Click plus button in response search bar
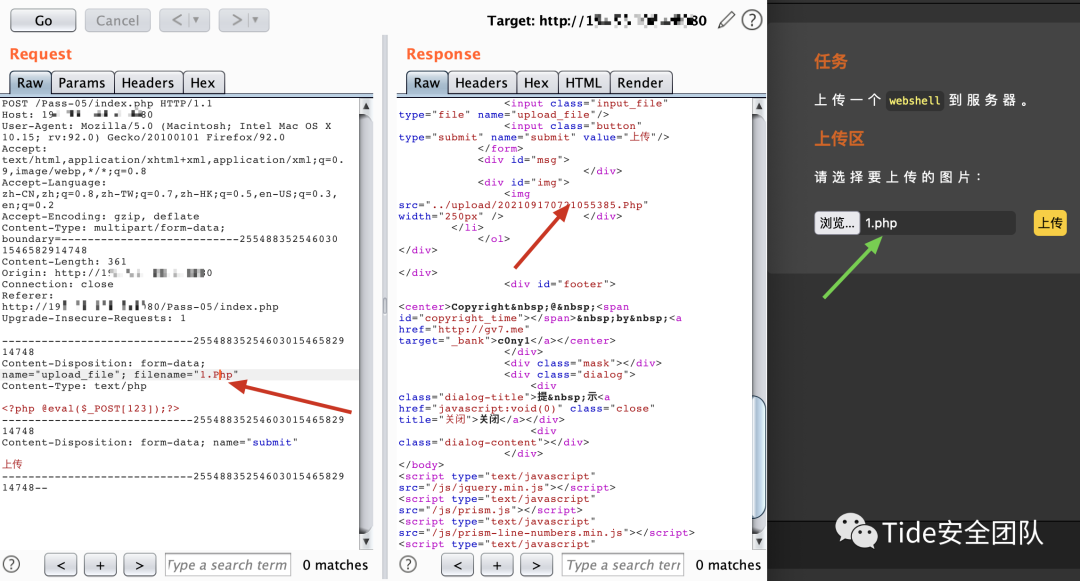The width and height of the screenshot is (1080, 581). (x=497, y=565)
